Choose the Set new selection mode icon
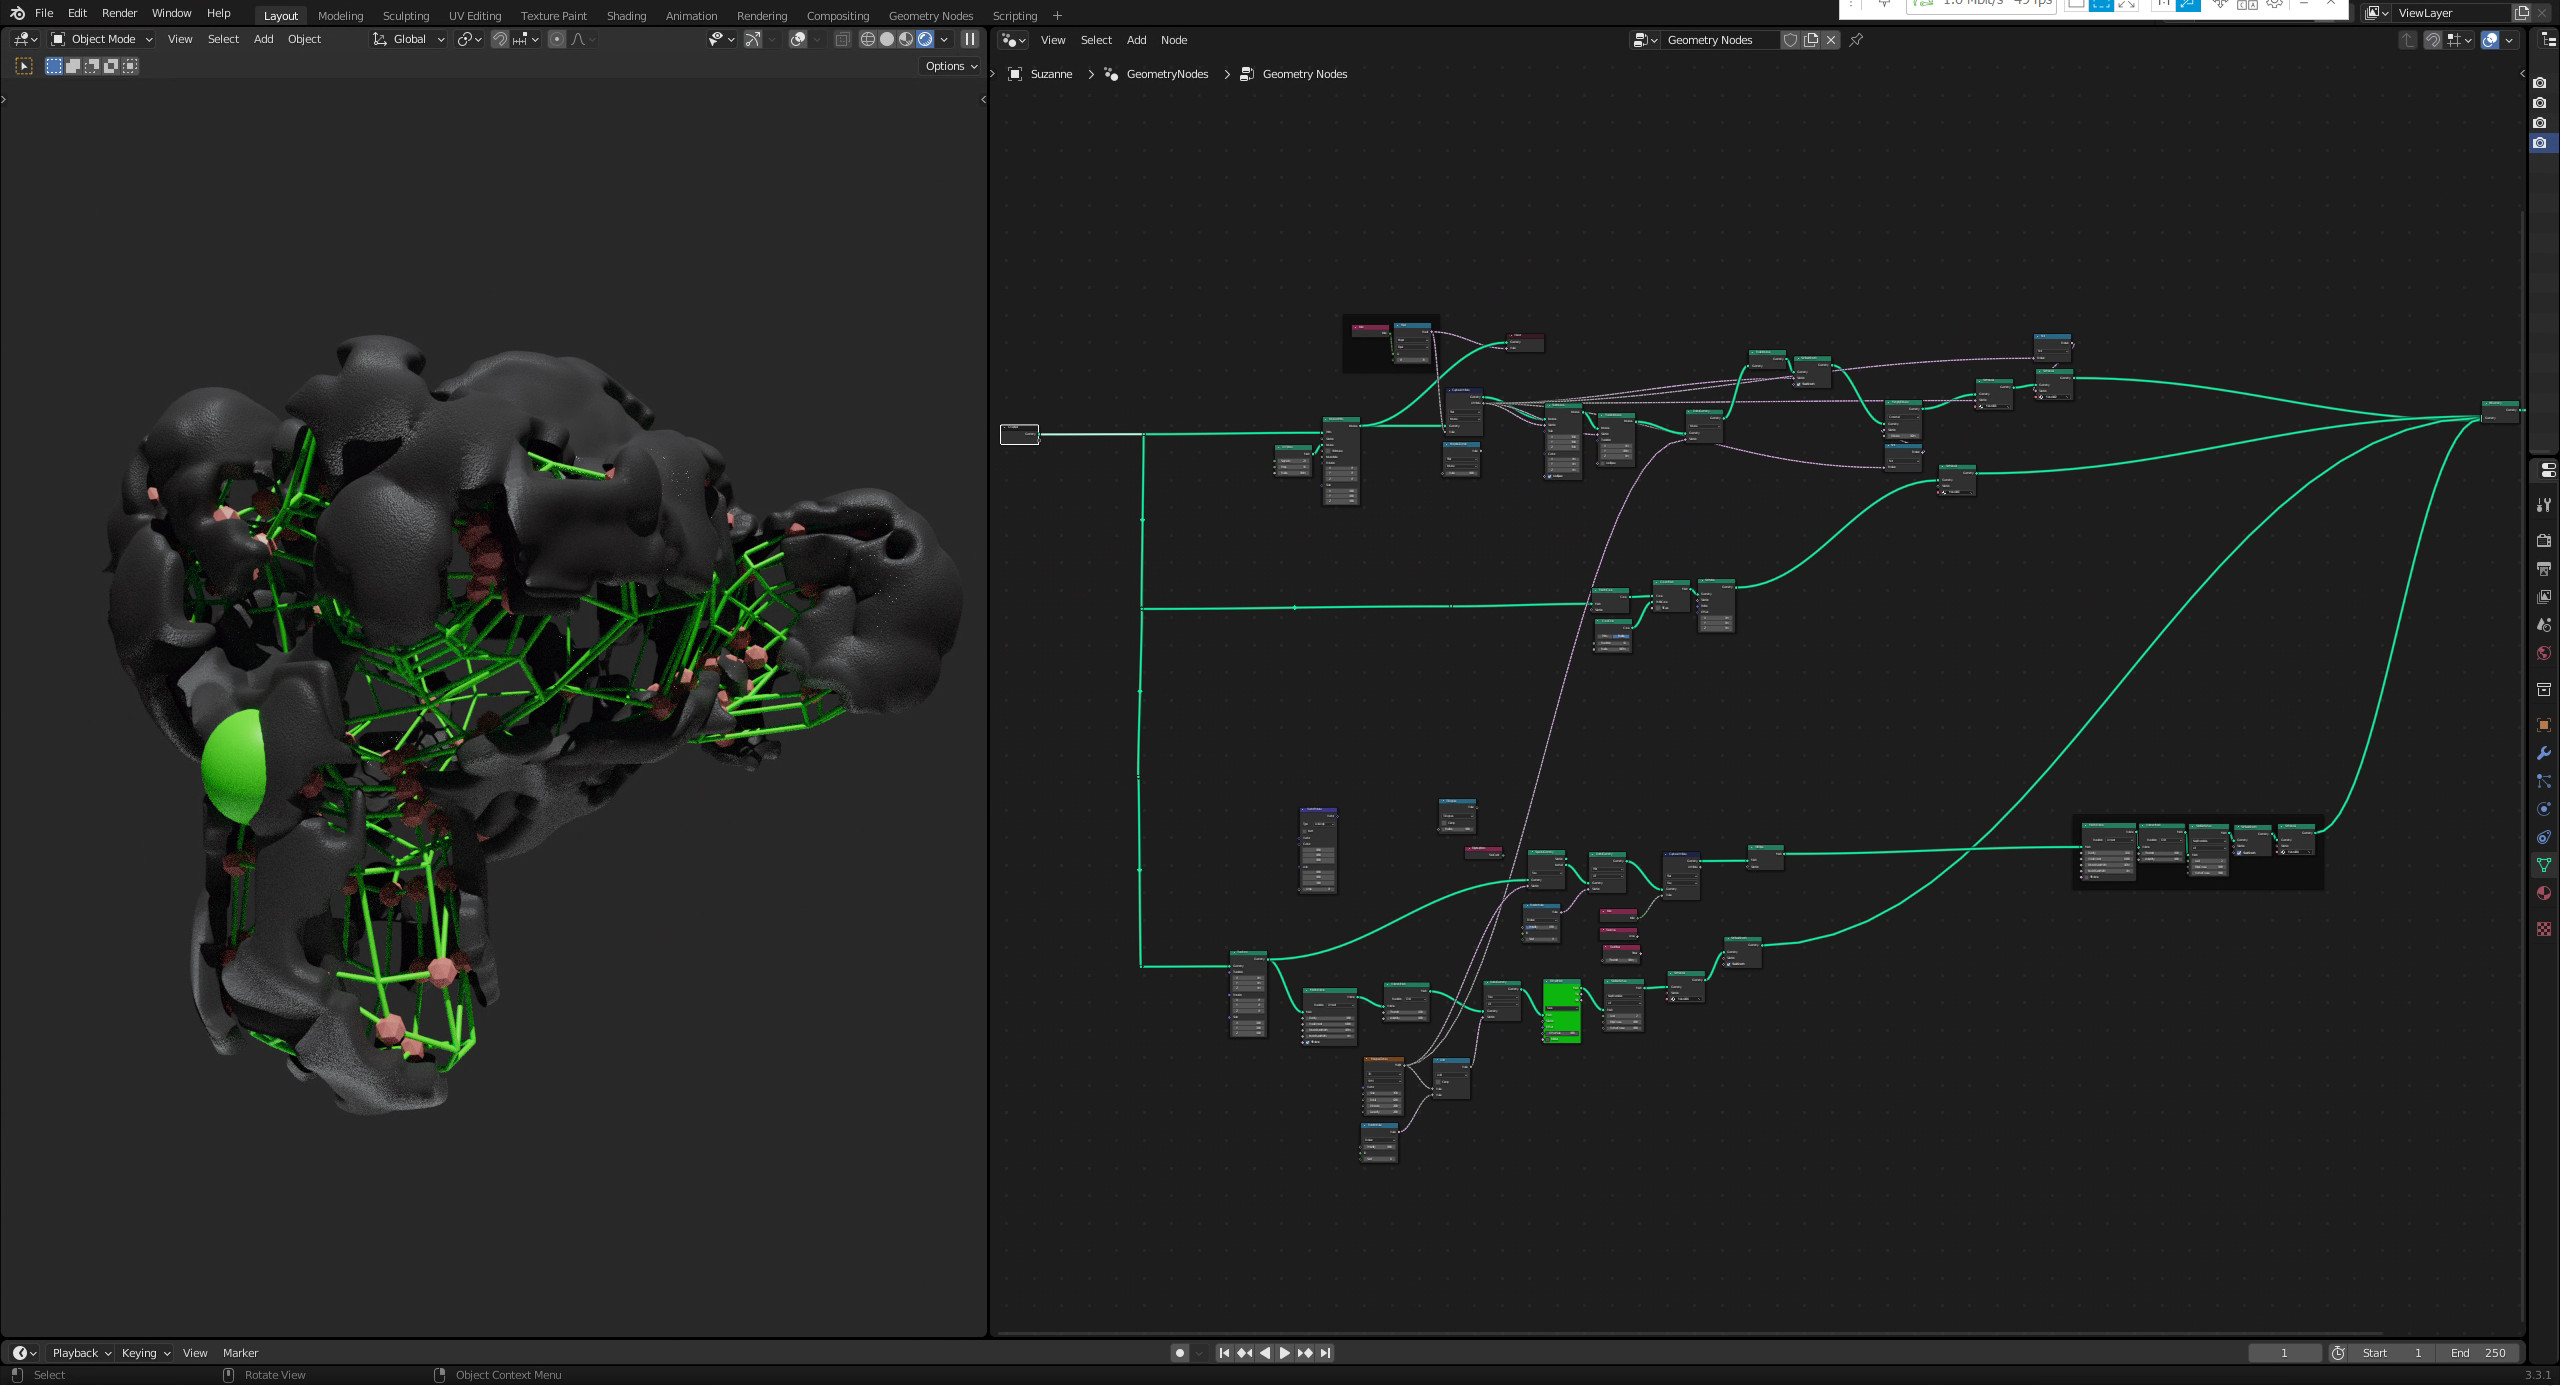Screen dimensions: 2560x1386 tap(54, 66)
